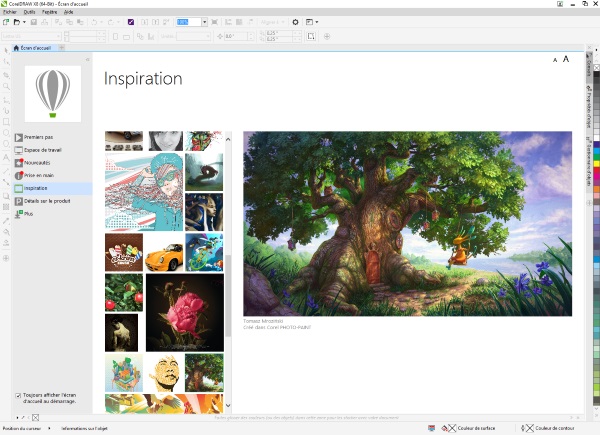This screenshot has height=435, width=600.
Task: Click the color proofing icon in status bar
Action: 432,428
